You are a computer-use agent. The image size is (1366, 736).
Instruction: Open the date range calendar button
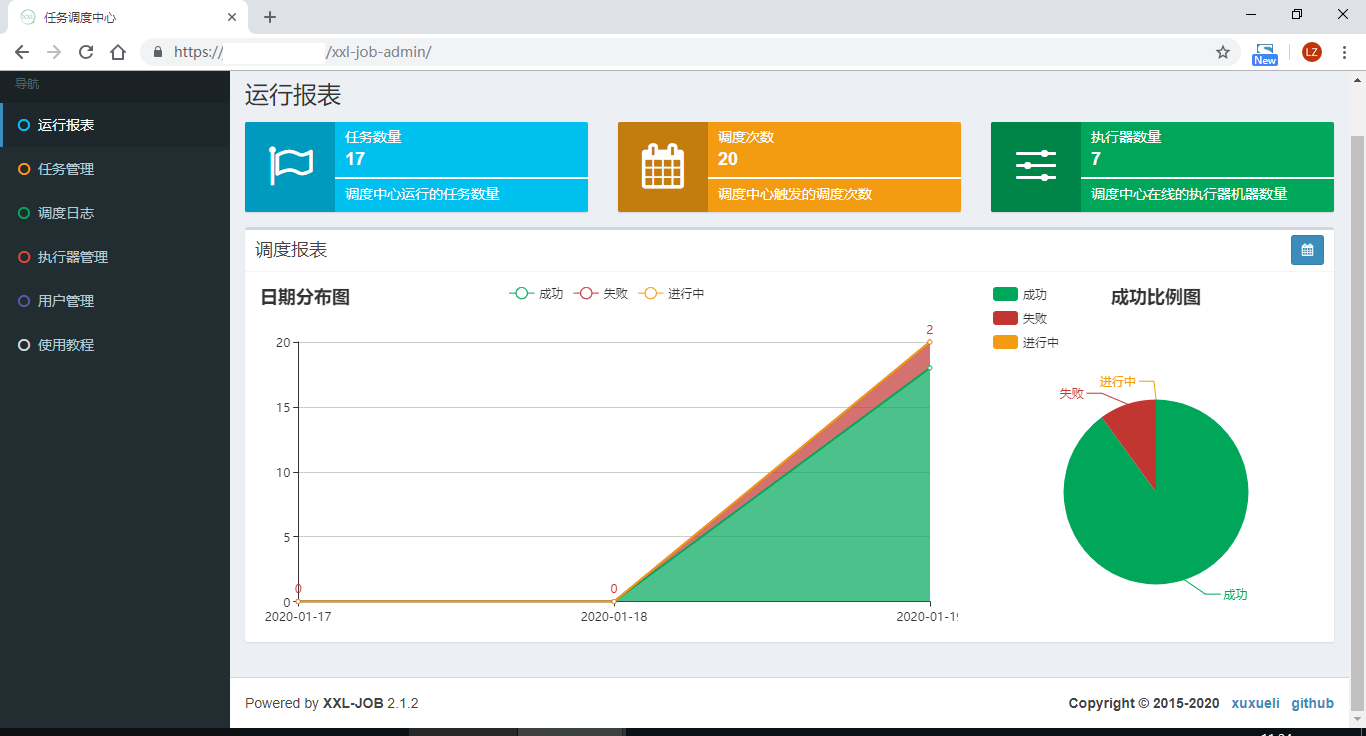[x=1307, y=250]
